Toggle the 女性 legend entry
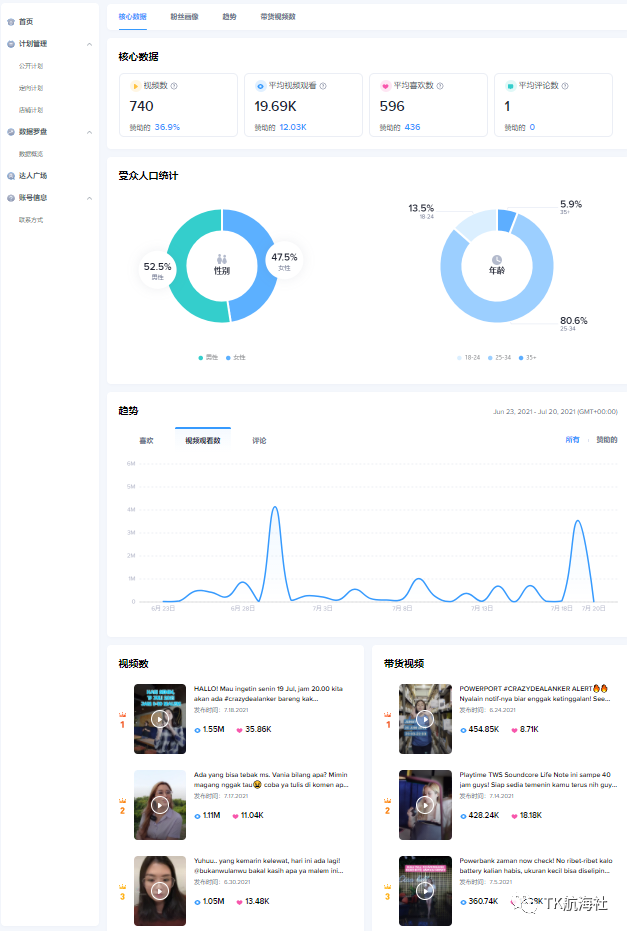Image resolution: width=627 pixels, height=931 pixels. [236, 357]
